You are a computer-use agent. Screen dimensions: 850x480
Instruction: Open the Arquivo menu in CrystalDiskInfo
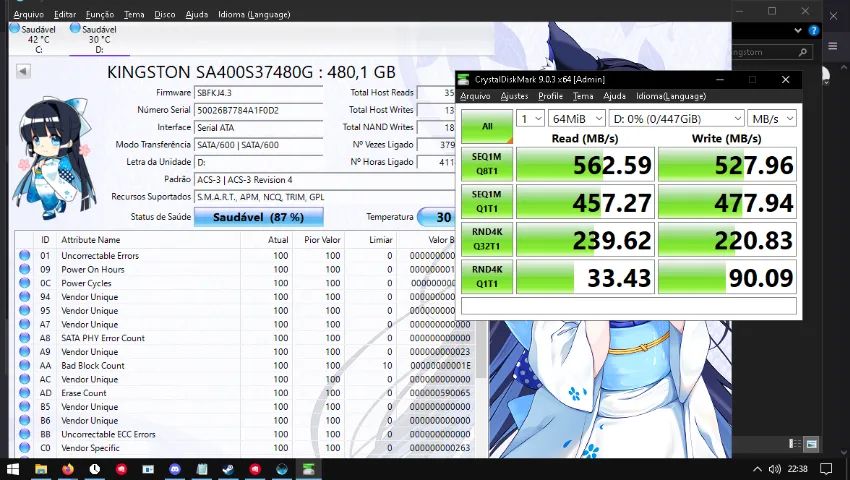29,15
